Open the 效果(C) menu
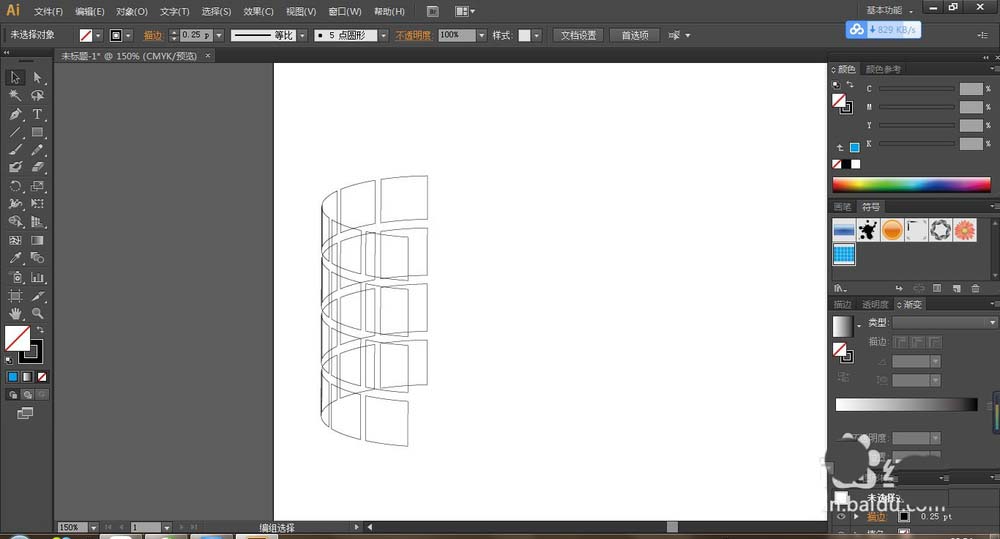1000x539 pixels. 258,11
